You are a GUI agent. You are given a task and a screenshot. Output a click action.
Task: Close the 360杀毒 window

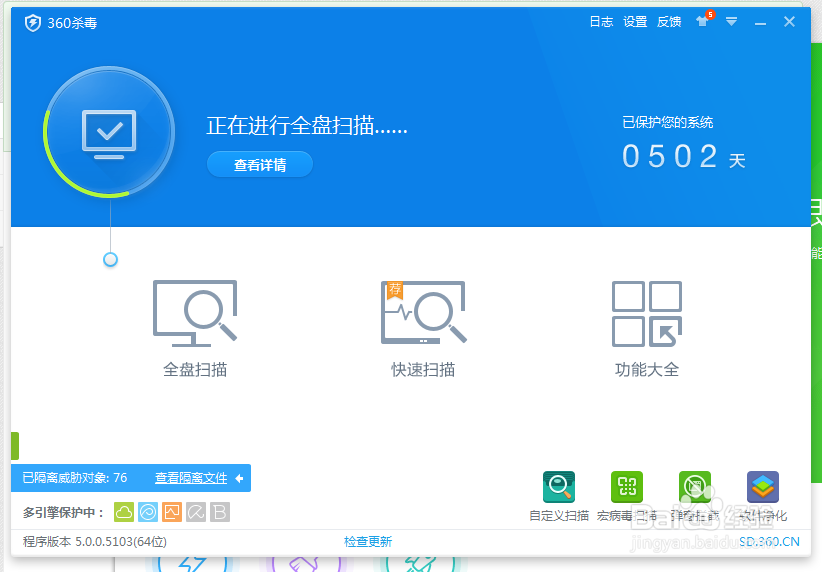pos(789,21)
